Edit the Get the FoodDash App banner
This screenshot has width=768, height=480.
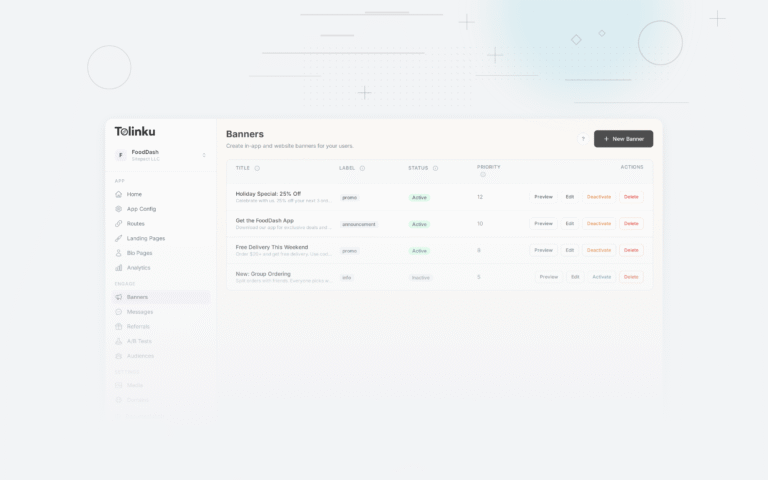[570, 224]
